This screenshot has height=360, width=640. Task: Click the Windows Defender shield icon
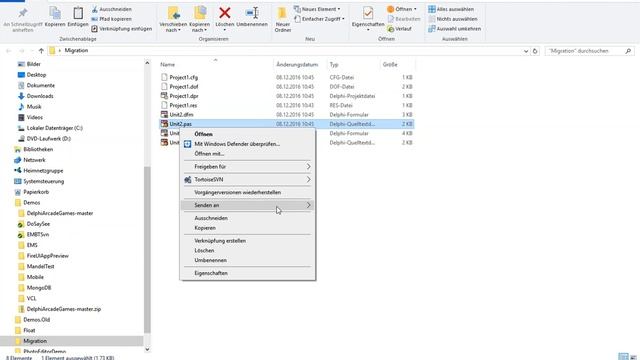coord(187,144)
